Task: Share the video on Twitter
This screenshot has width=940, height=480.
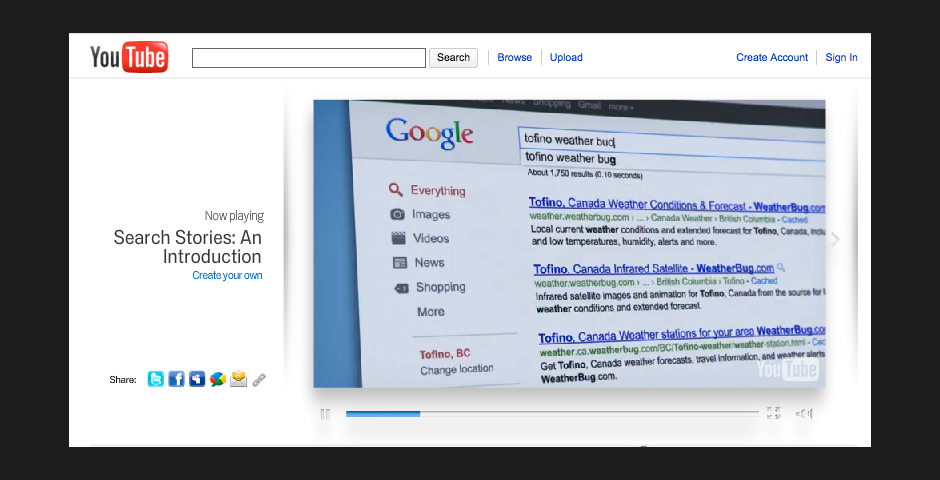Action: (x=155, y=379)
